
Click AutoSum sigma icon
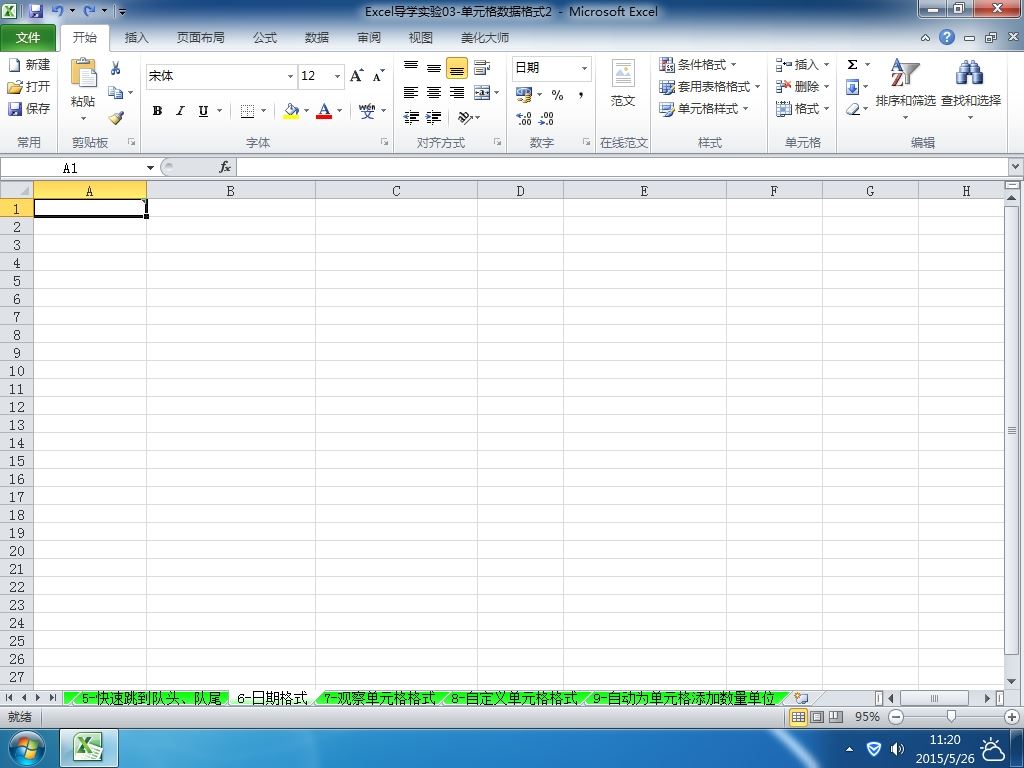point(852,64)
